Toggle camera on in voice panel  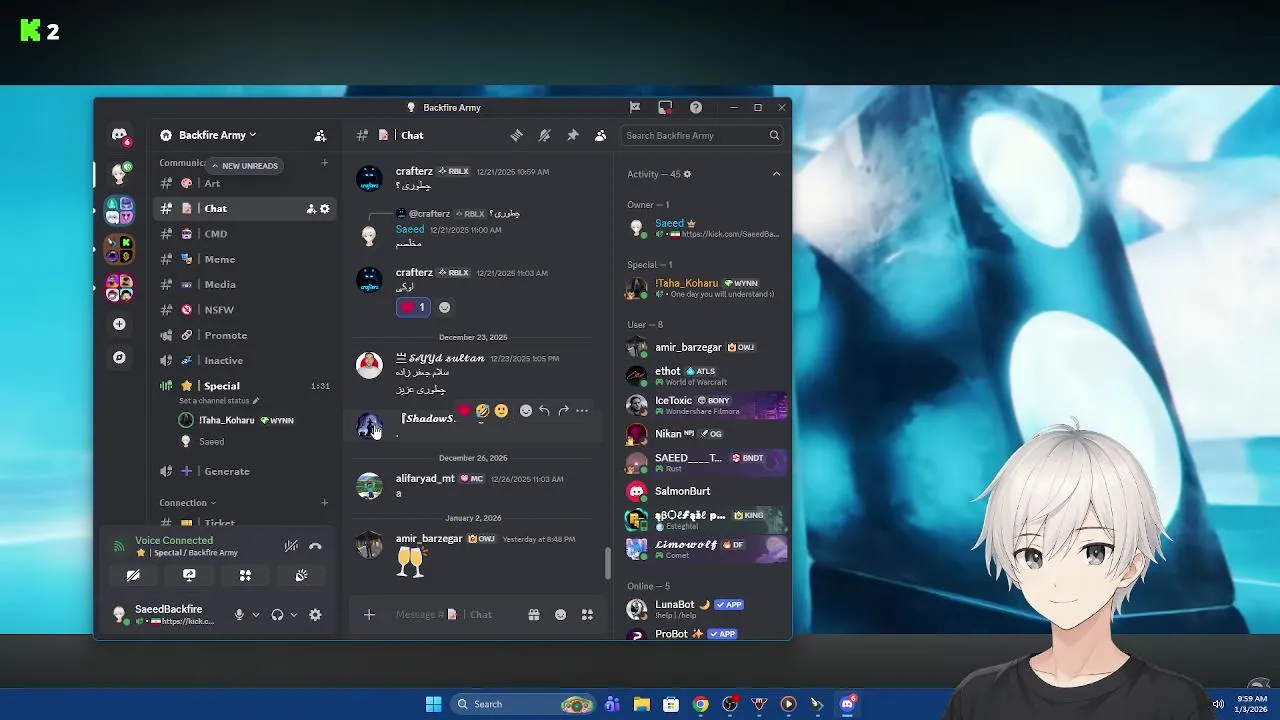click(x=133, y=575)
